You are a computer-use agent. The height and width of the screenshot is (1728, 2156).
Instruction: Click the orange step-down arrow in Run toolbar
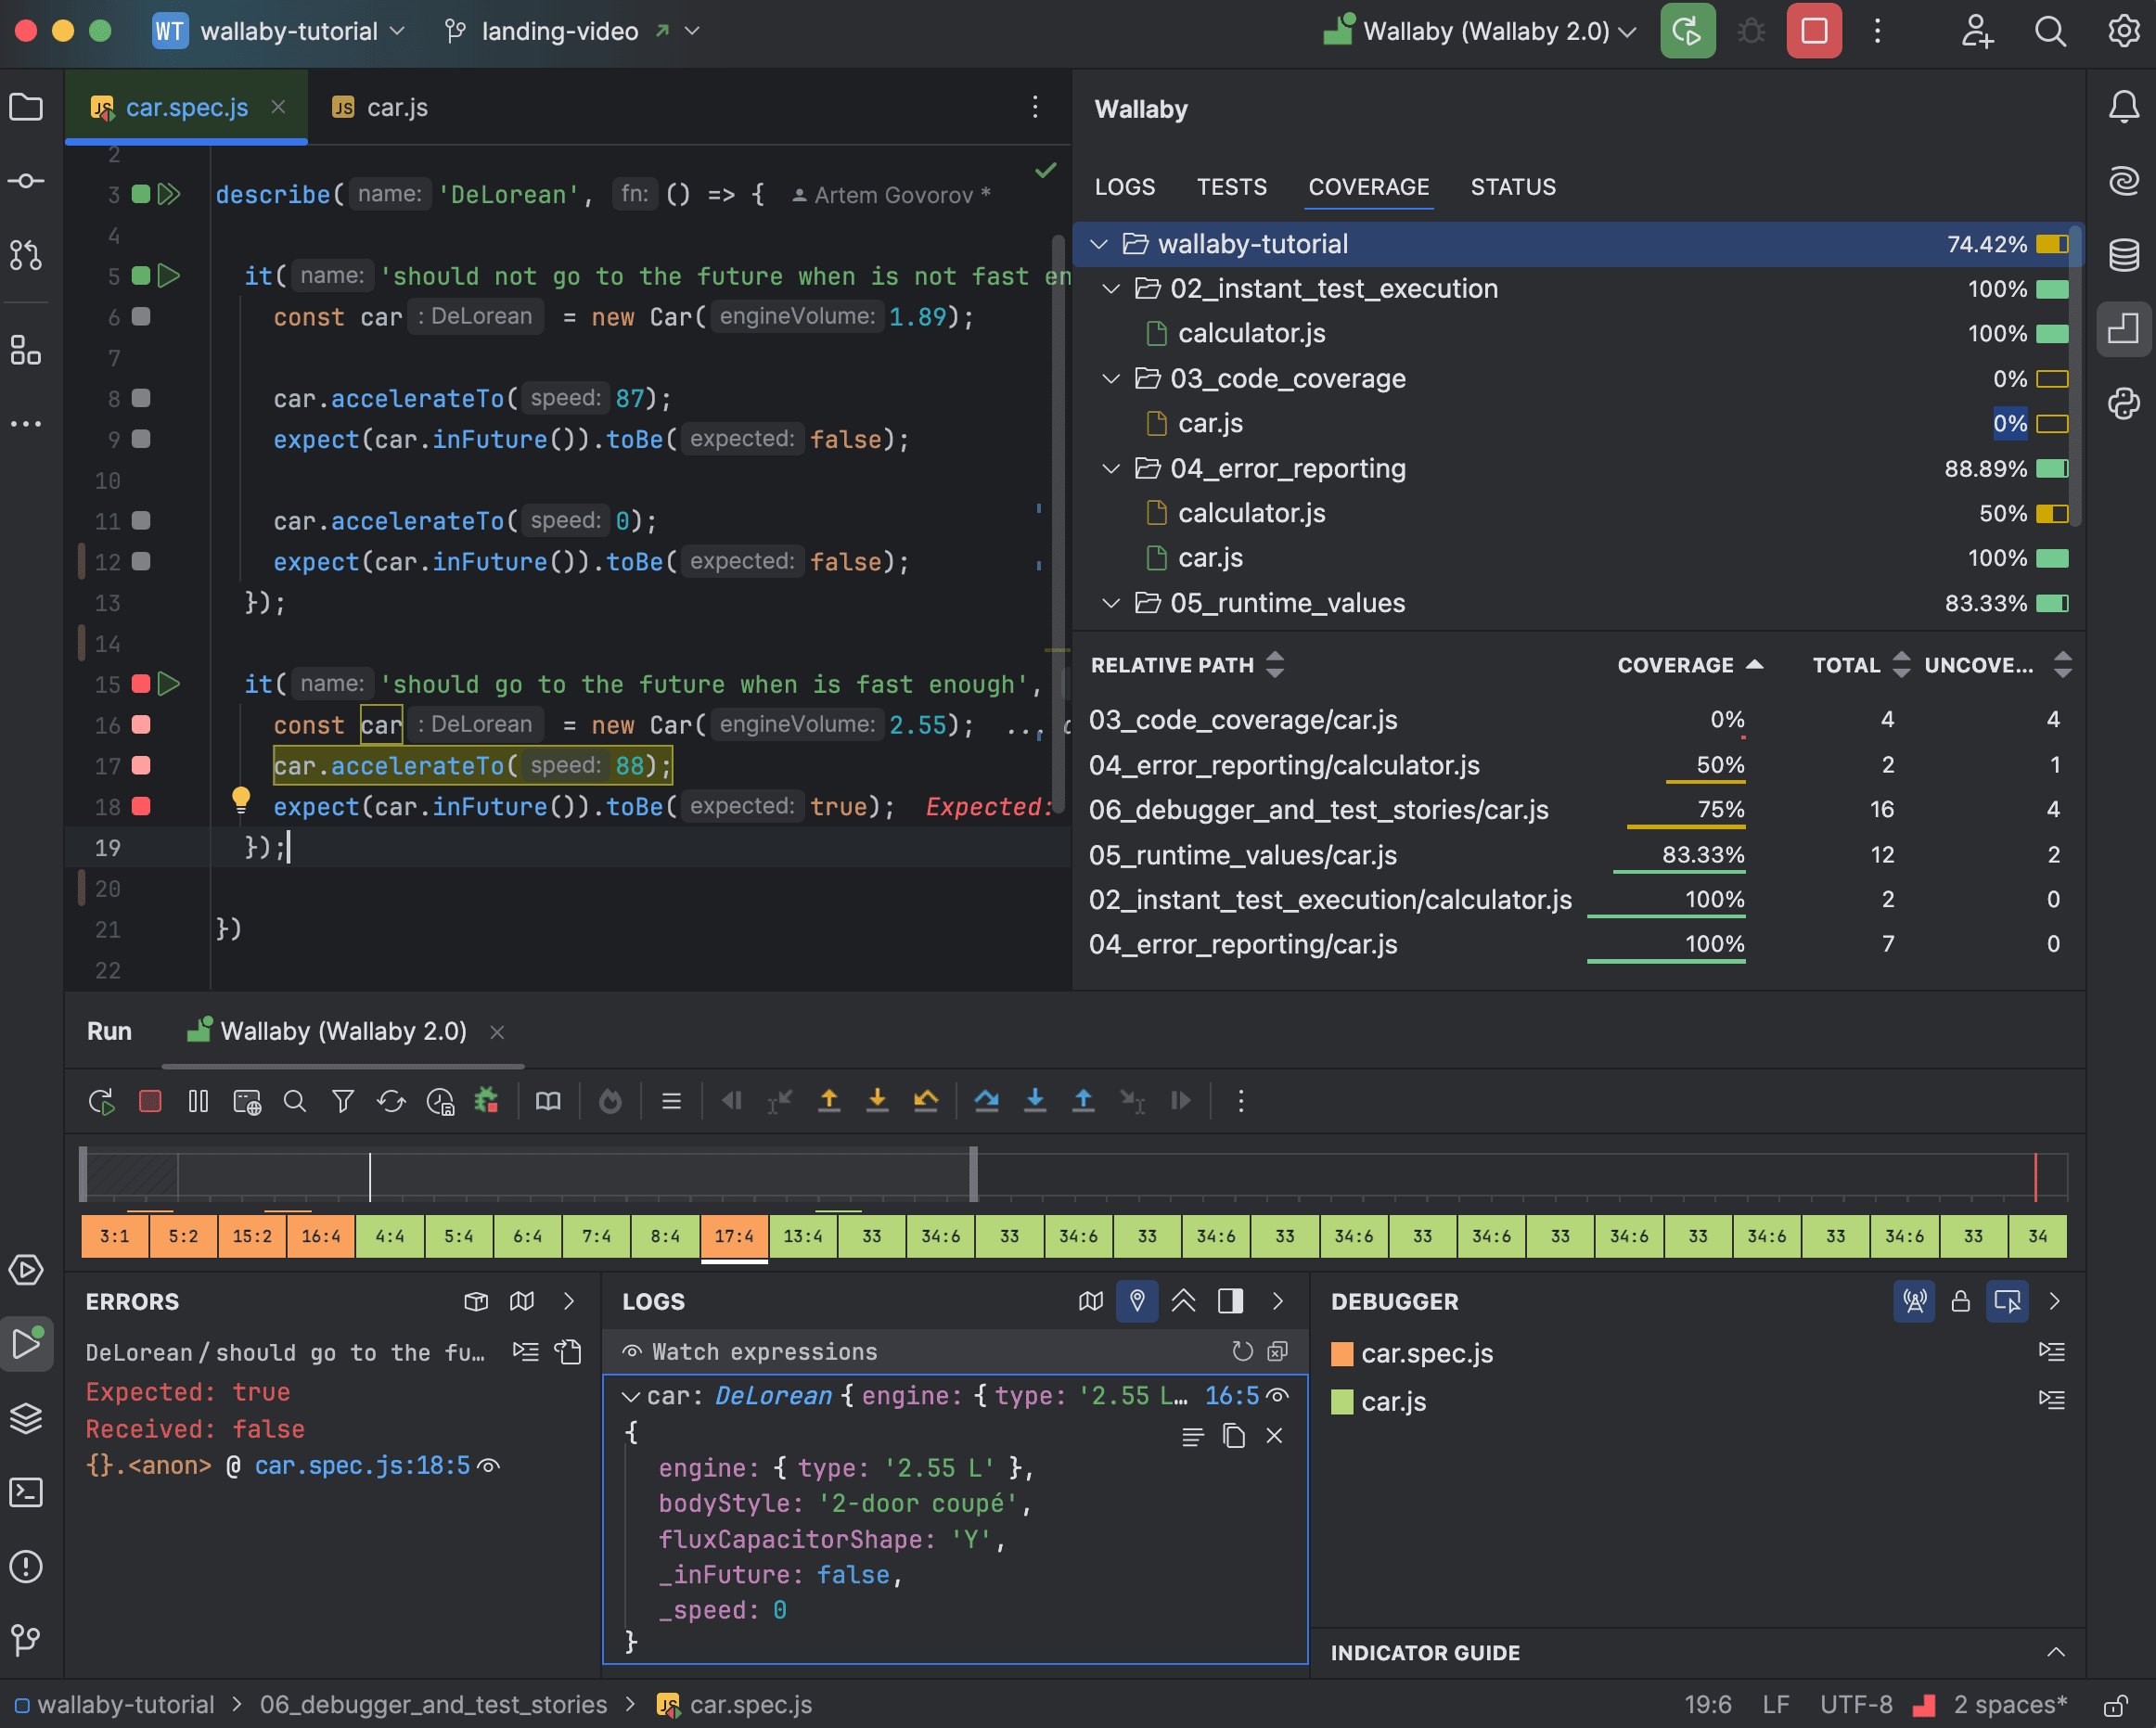click(877, 1101)
